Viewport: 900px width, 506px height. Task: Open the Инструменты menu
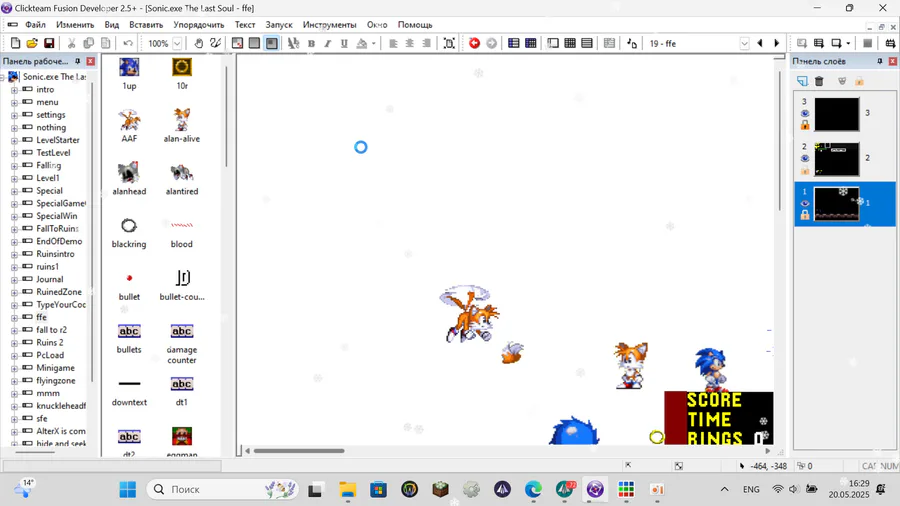329,25
